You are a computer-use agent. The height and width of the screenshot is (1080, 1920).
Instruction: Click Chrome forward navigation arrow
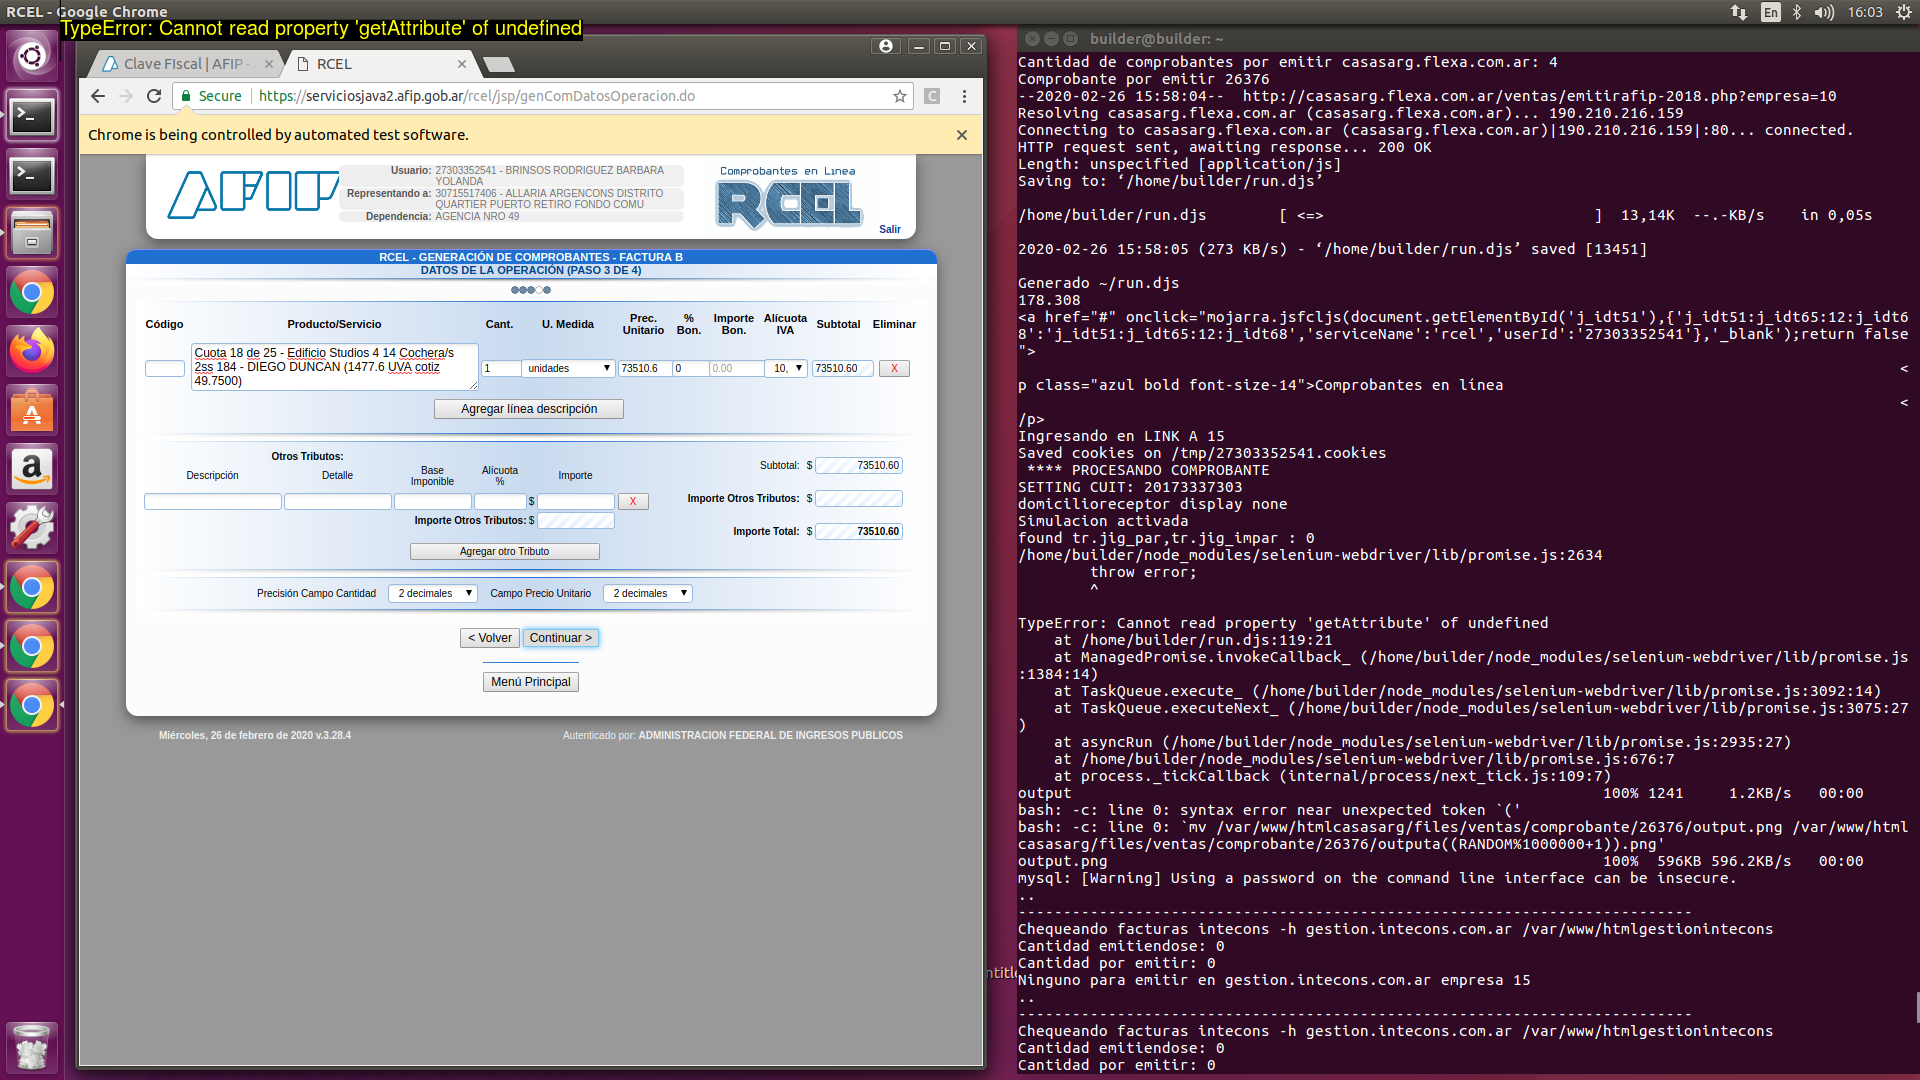(125, 96)
